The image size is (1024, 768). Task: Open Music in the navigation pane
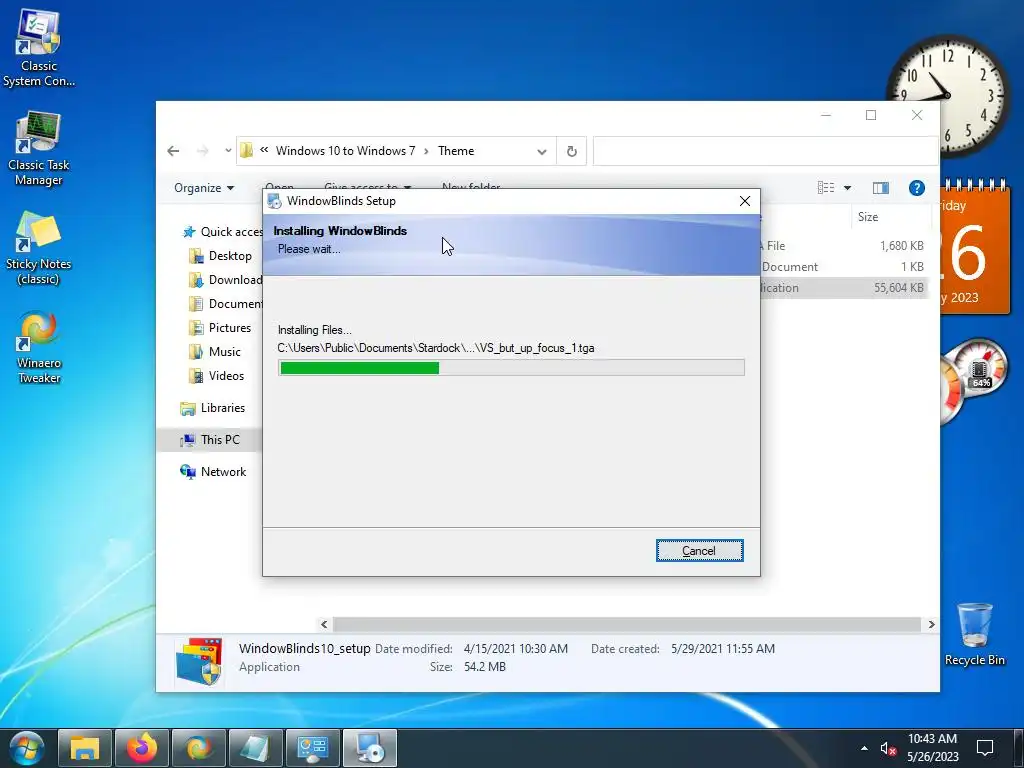215,352
